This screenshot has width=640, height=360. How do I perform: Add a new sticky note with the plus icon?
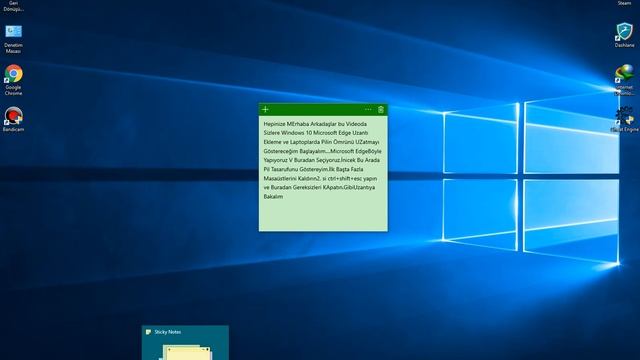click(266, 109)
